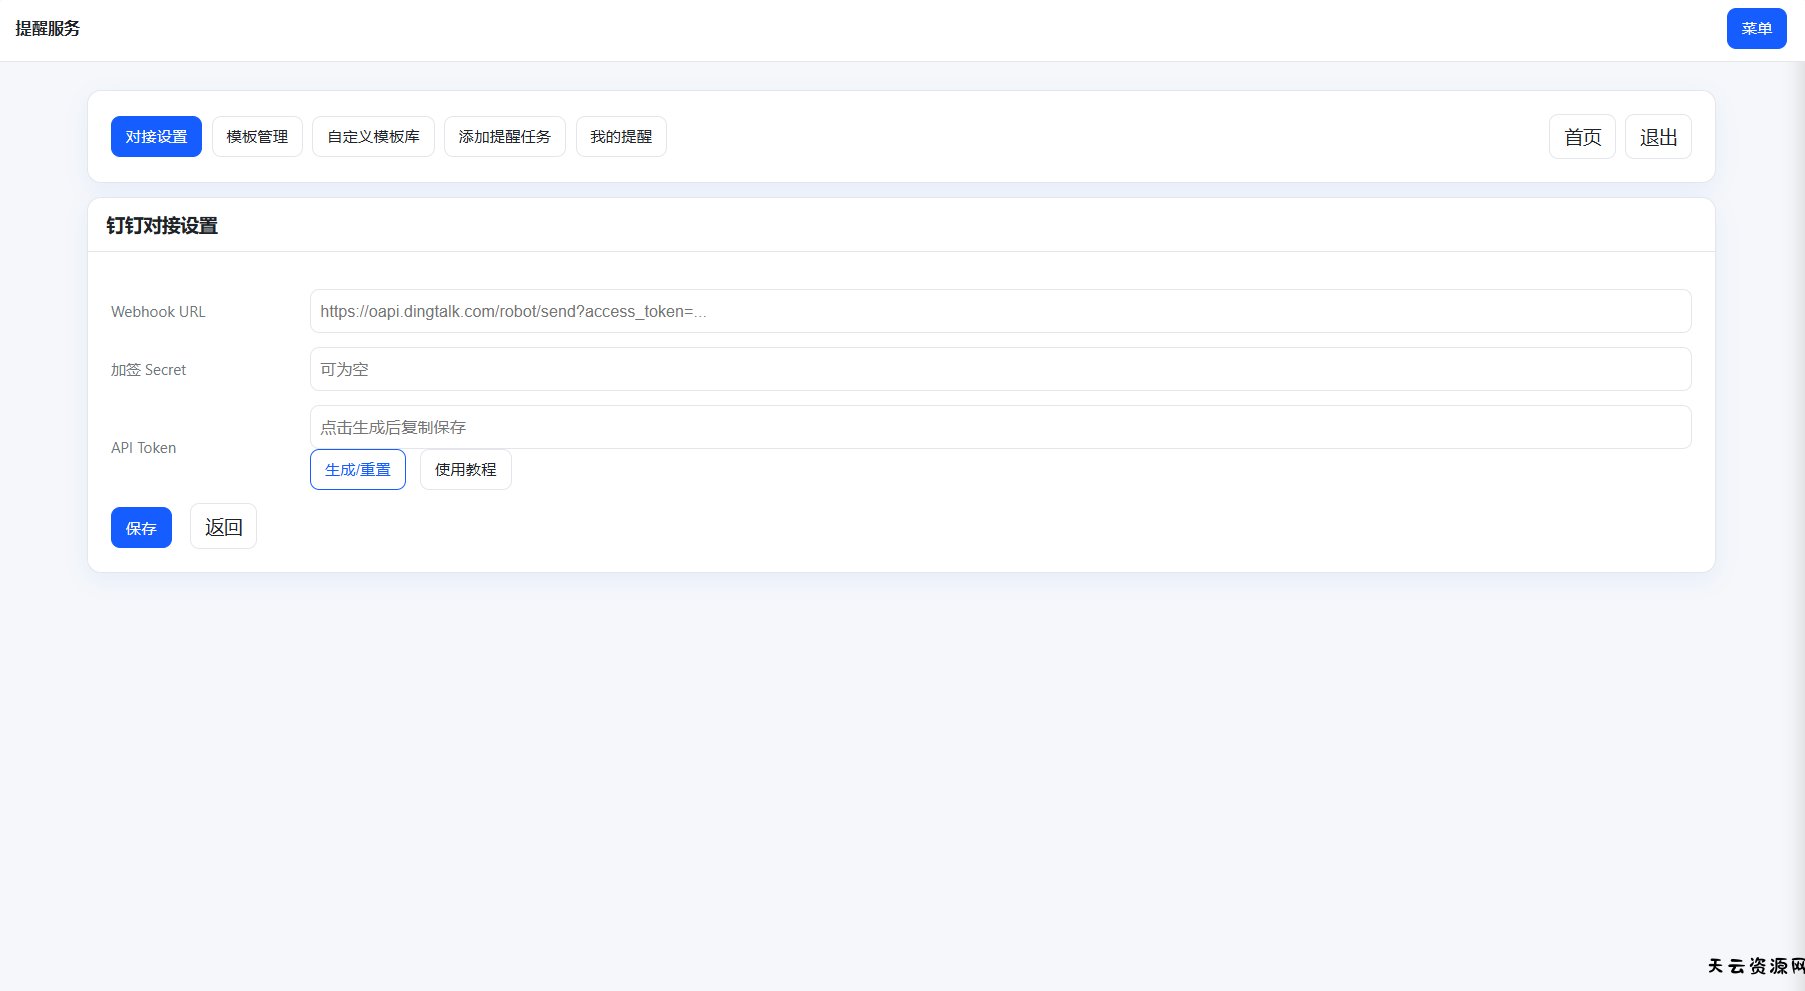The width and height of the screenshot is (1805, 991).
Task: Focus the API Token input field
Action: tap(1000, 427)
